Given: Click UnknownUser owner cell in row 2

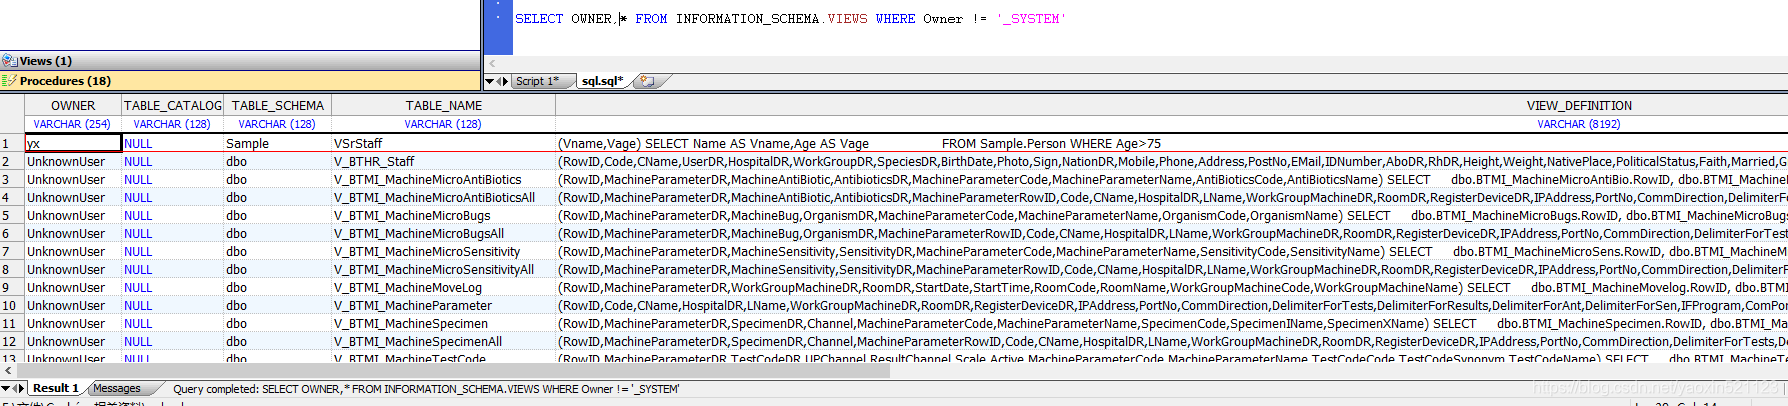Looking at the screenshot, I should pyautogui.click(x=73, y=161).
